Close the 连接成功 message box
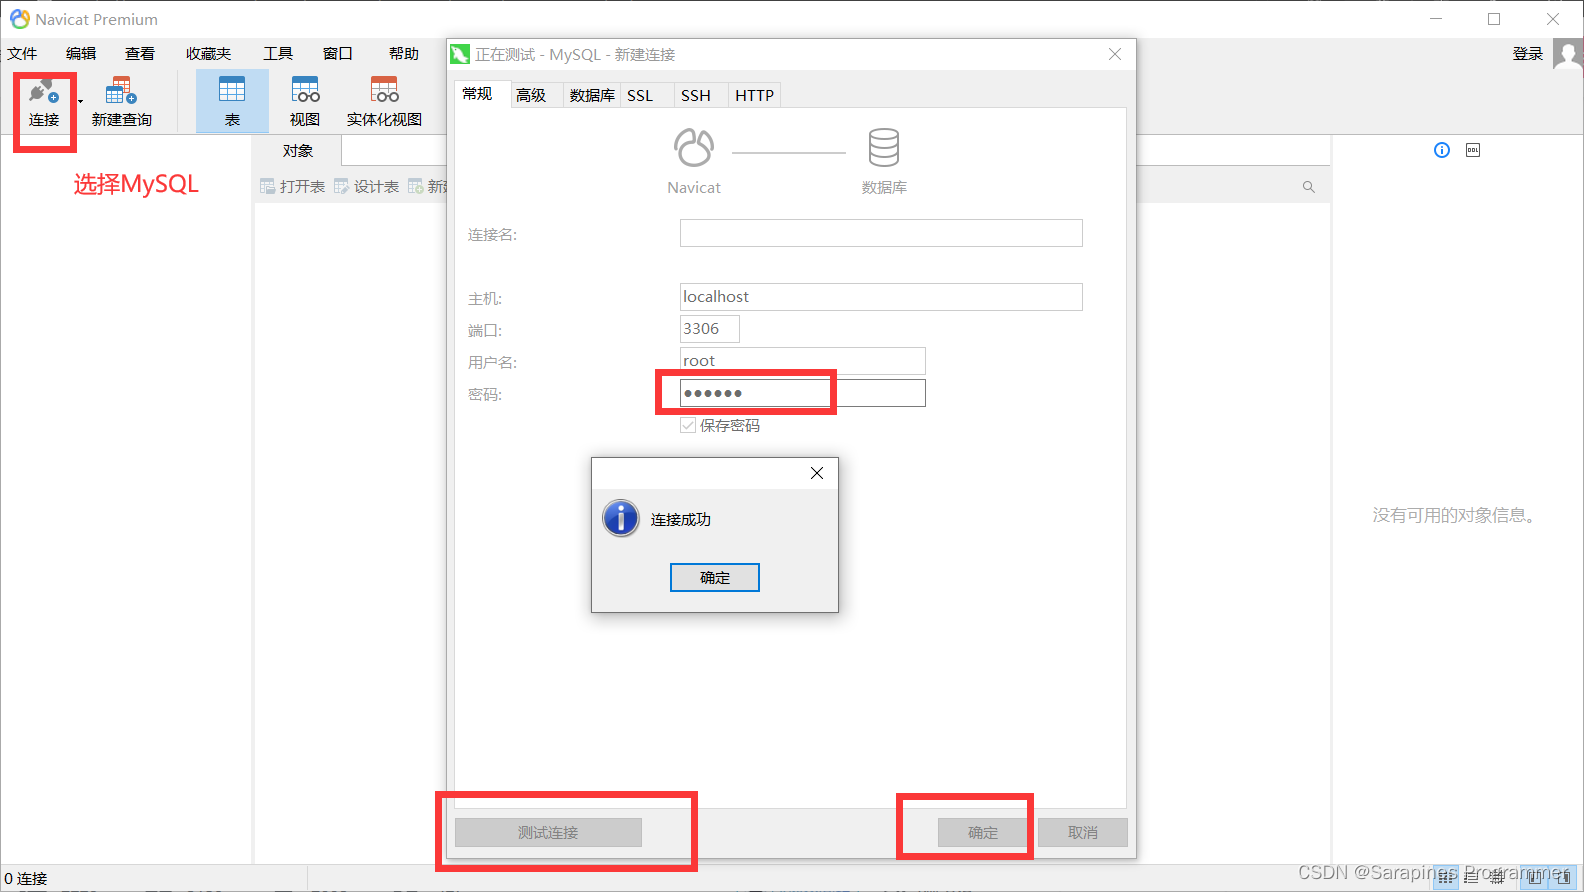1584x892 pixels. pyautogui.click(x=817, y=473)
